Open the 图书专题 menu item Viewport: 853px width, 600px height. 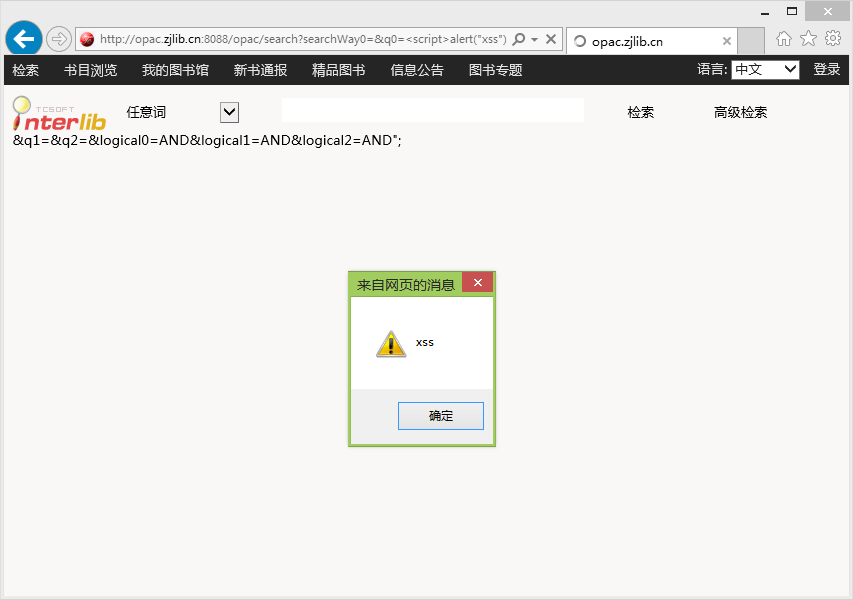click(495, 70)
